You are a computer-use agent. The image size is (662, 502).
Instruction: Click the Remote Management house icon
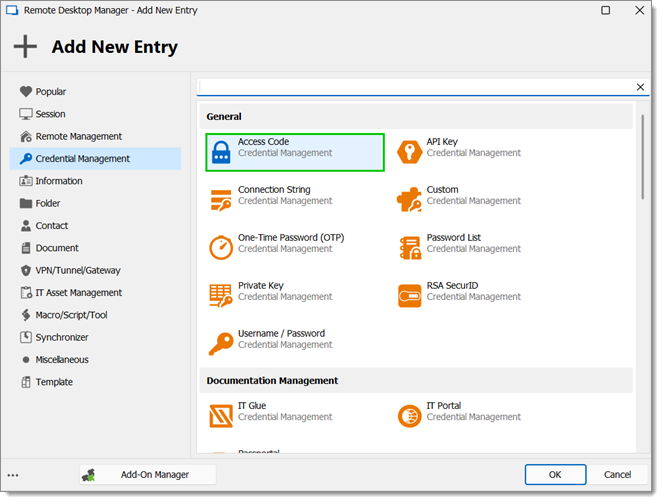pyautogui.click(x=26, y=136)
